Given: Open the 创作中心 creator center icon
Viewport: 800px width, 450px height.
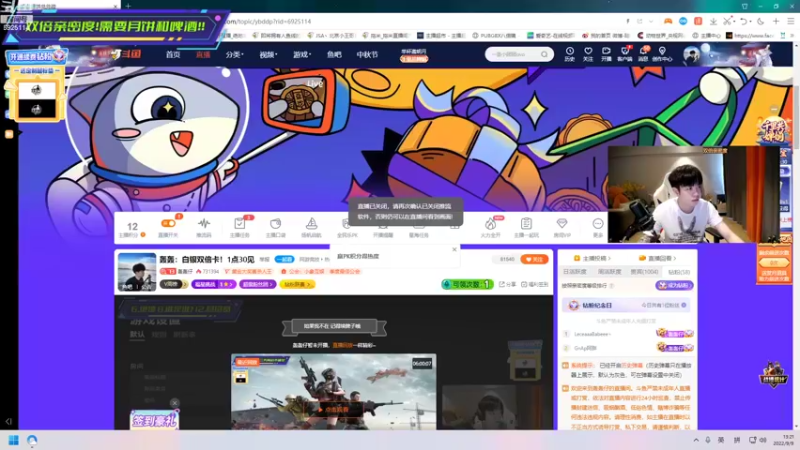Looking at the screenshot, I should (x=662, y=54).
